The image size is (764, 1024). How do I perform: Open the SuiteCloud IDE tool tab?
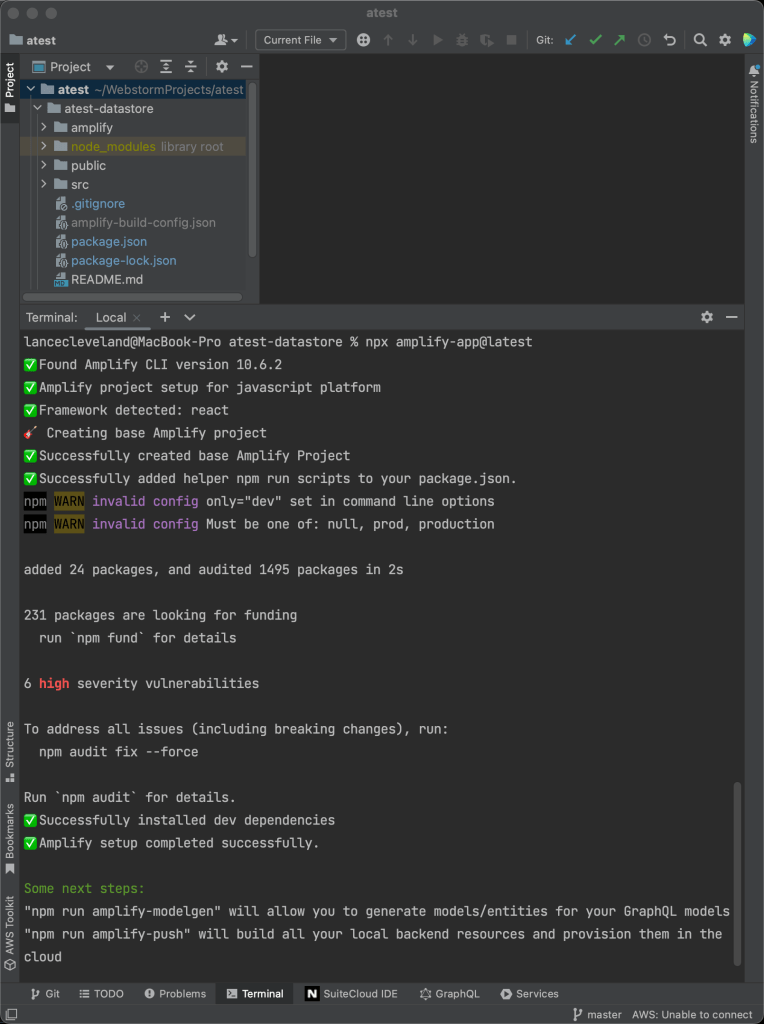[x=351, y=993]
